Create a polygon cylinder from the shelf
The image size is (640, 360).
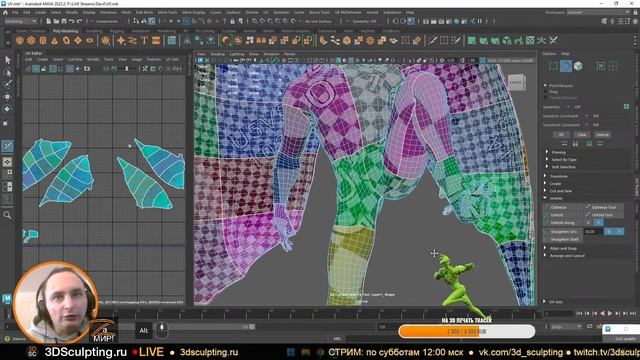(x=43, y=40)
